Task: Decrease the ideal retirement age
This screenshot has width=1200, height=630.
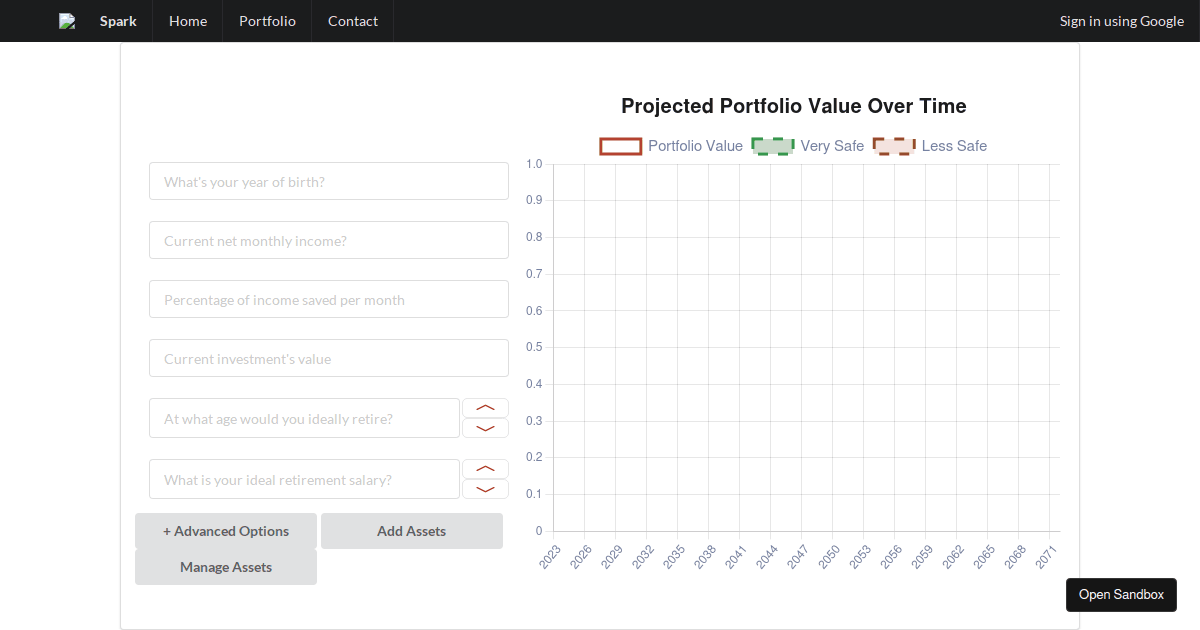Action: pyautogui.click(x=485, y=428)
